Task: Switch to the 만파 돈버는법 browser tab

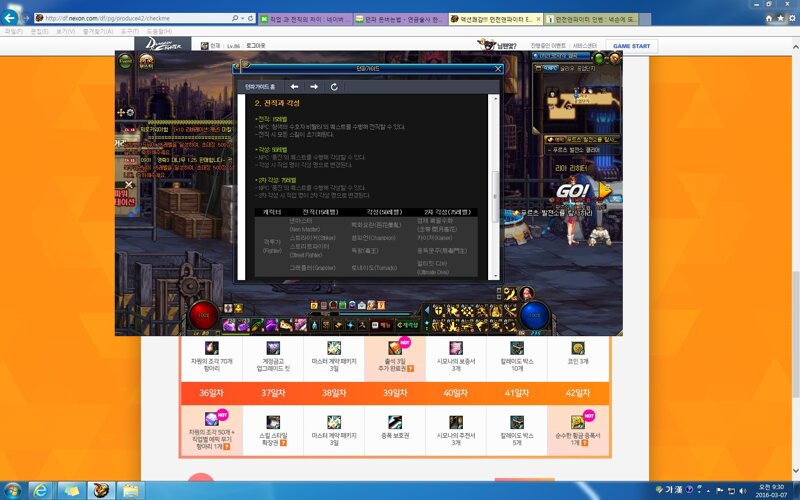Action: tap(399, 19)
